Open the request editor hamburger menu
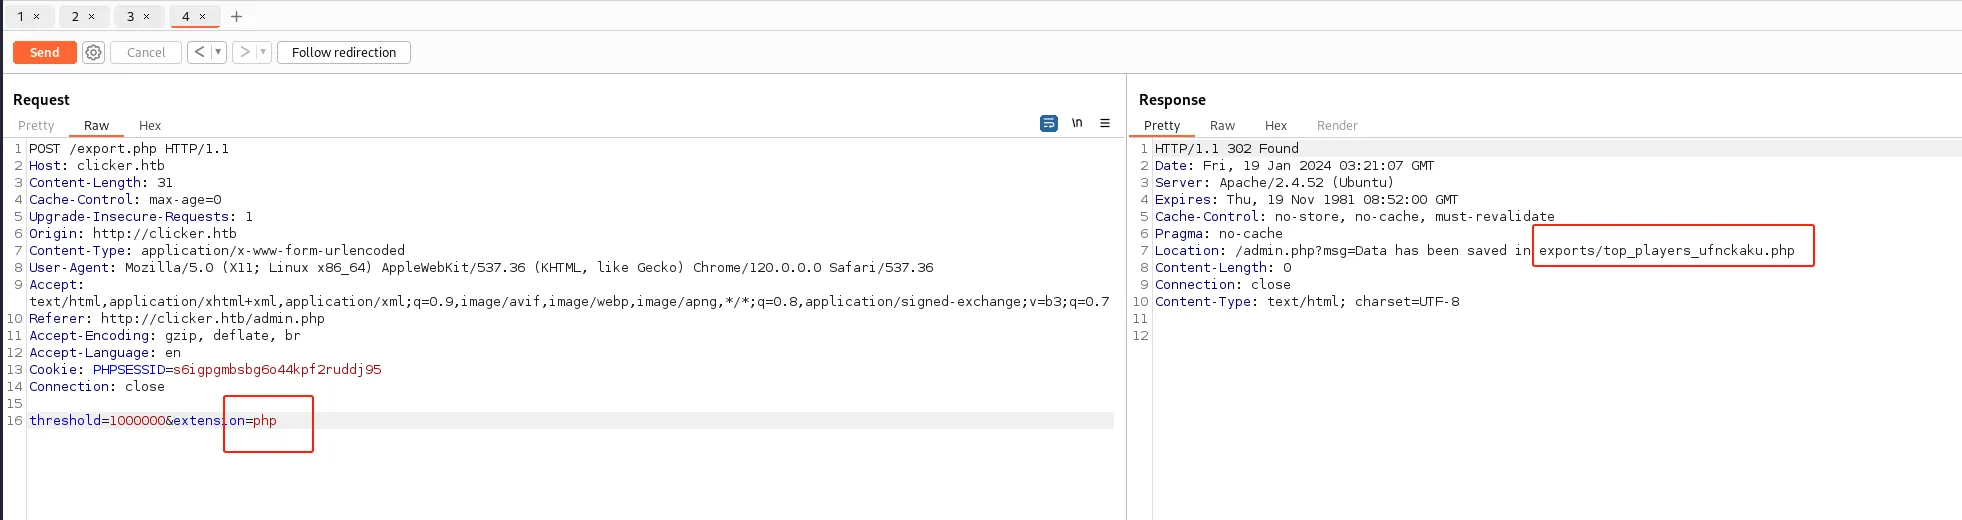 1105,123
